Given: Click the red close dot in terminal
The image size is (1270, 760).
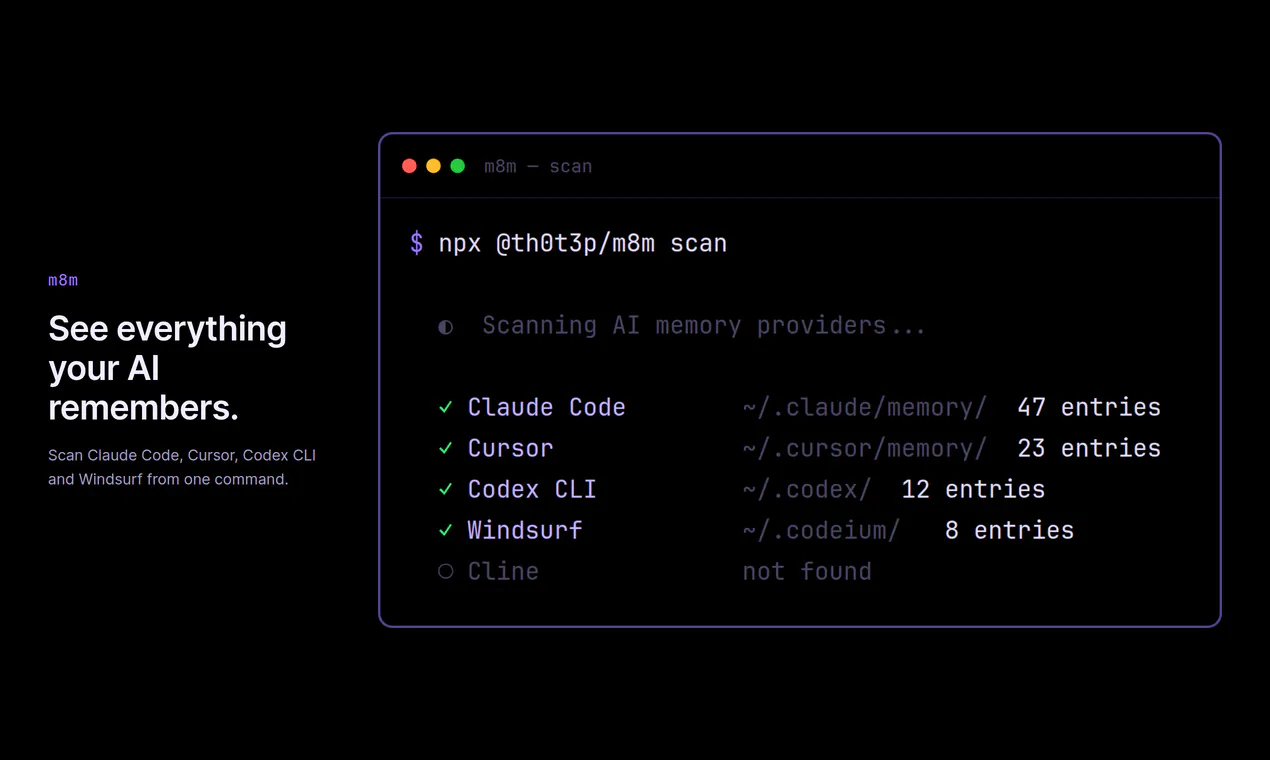Looking at the screenshot, I should tap(409, 166).
